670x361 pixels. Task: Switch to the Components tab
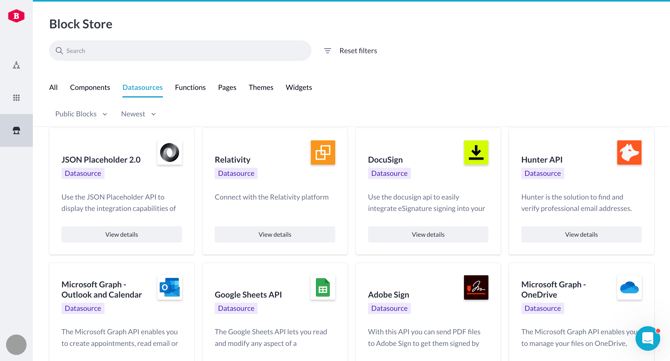coord(90,88)
